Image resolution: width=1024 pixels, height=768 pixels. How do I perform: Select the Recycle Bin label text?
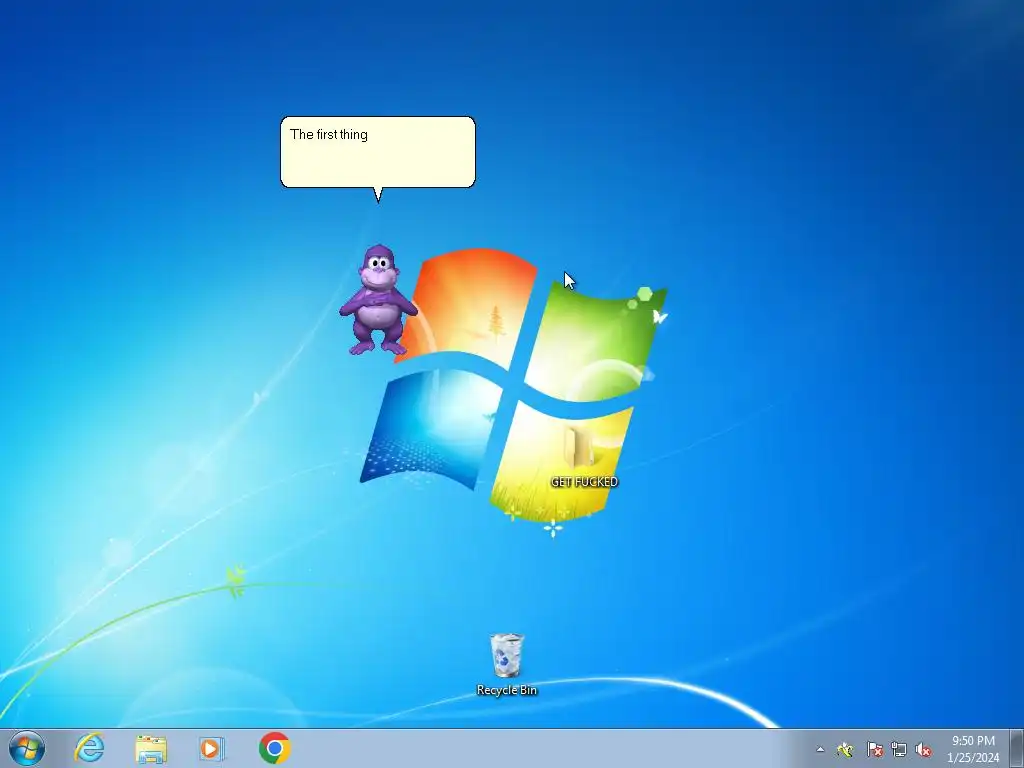click(507, 690)
